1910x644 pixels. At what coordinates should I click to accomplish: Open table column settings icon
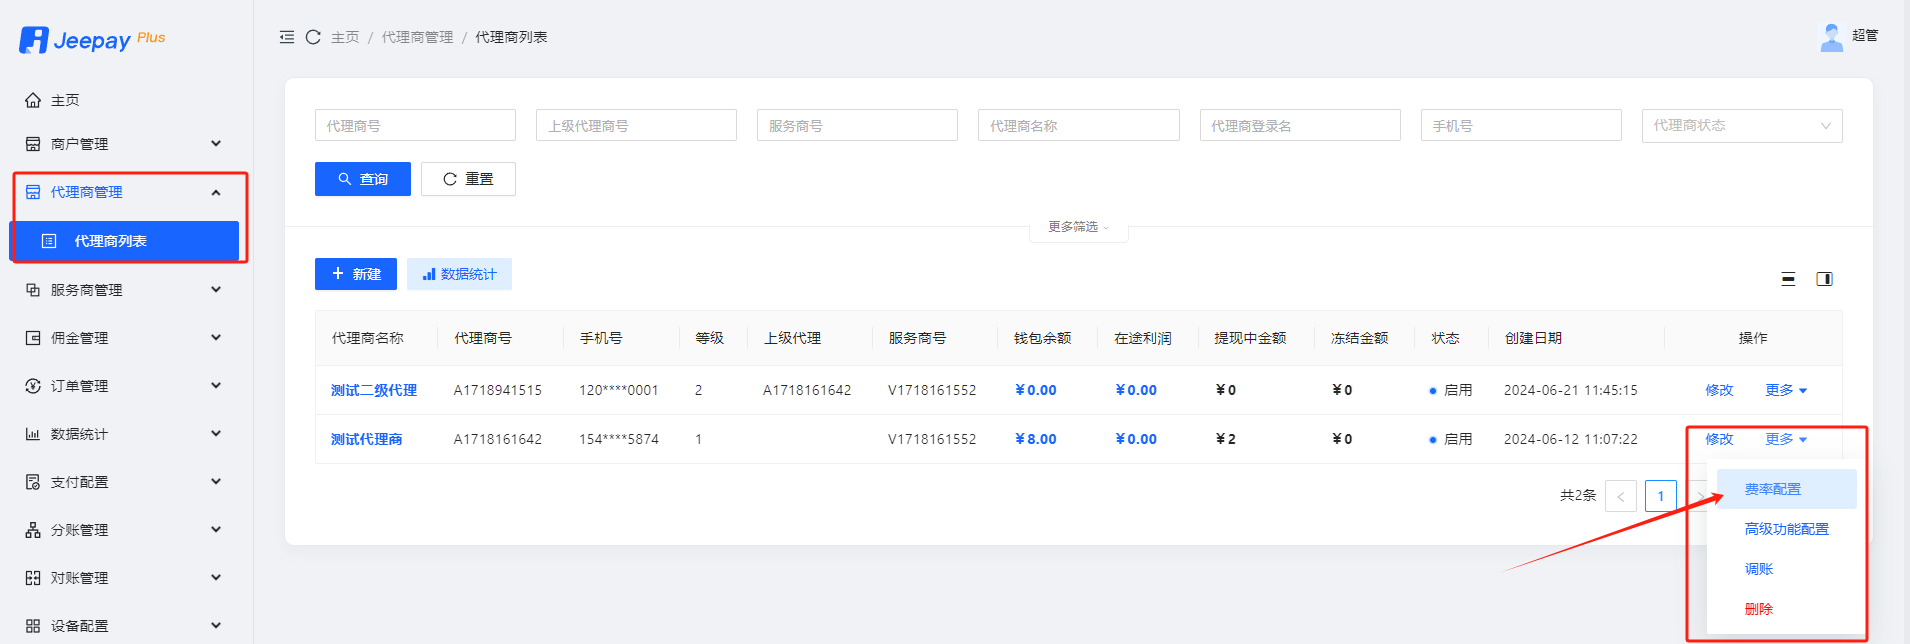pos(1824,279)
